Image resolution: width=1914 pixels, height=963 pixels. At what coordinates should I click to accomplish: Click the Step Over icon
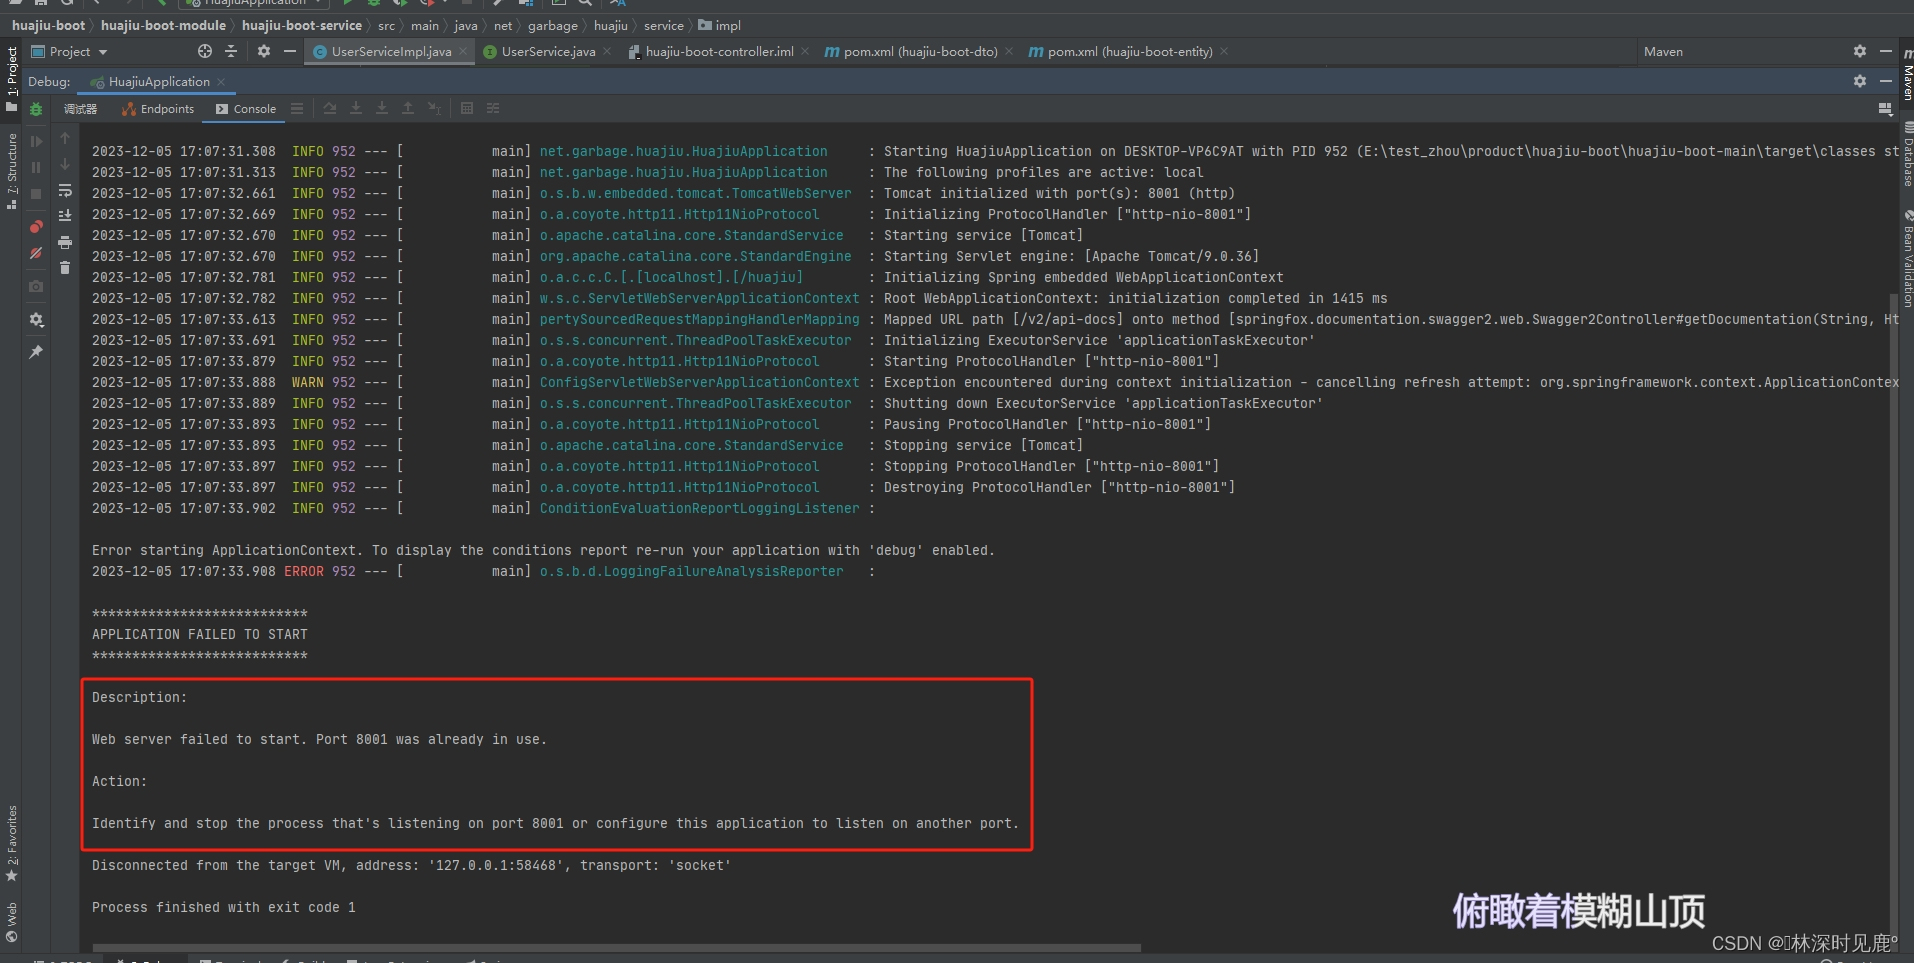330,108
